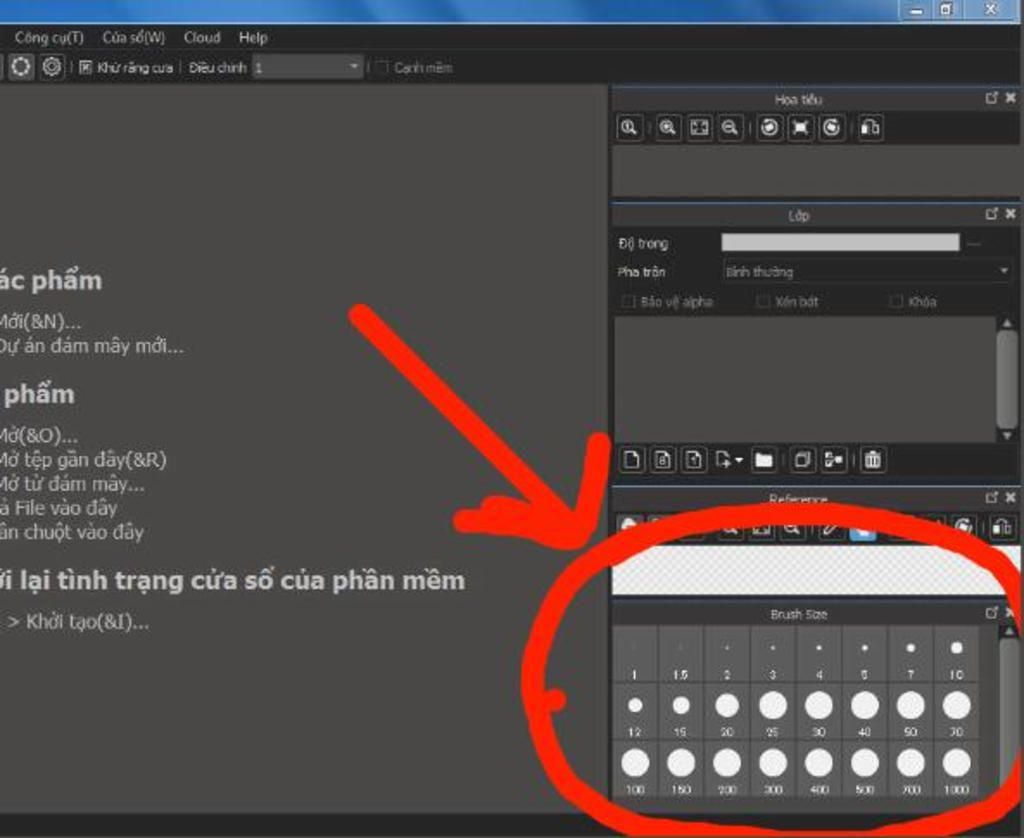Viewport: 1024px width, 838px height.
Task: Select the gear-shaped icon in top toolbar
Action: point(52,67)
